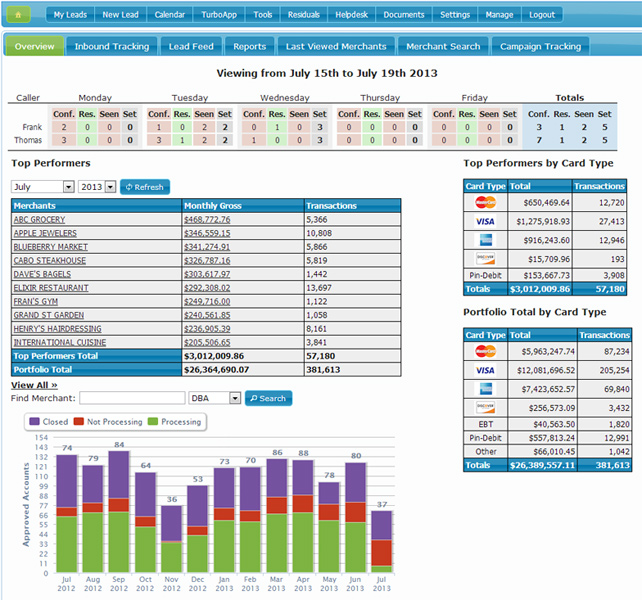Click the $205,506.65 monthly gross link
The image size is (642, 600).
click(x=207, y=342)
